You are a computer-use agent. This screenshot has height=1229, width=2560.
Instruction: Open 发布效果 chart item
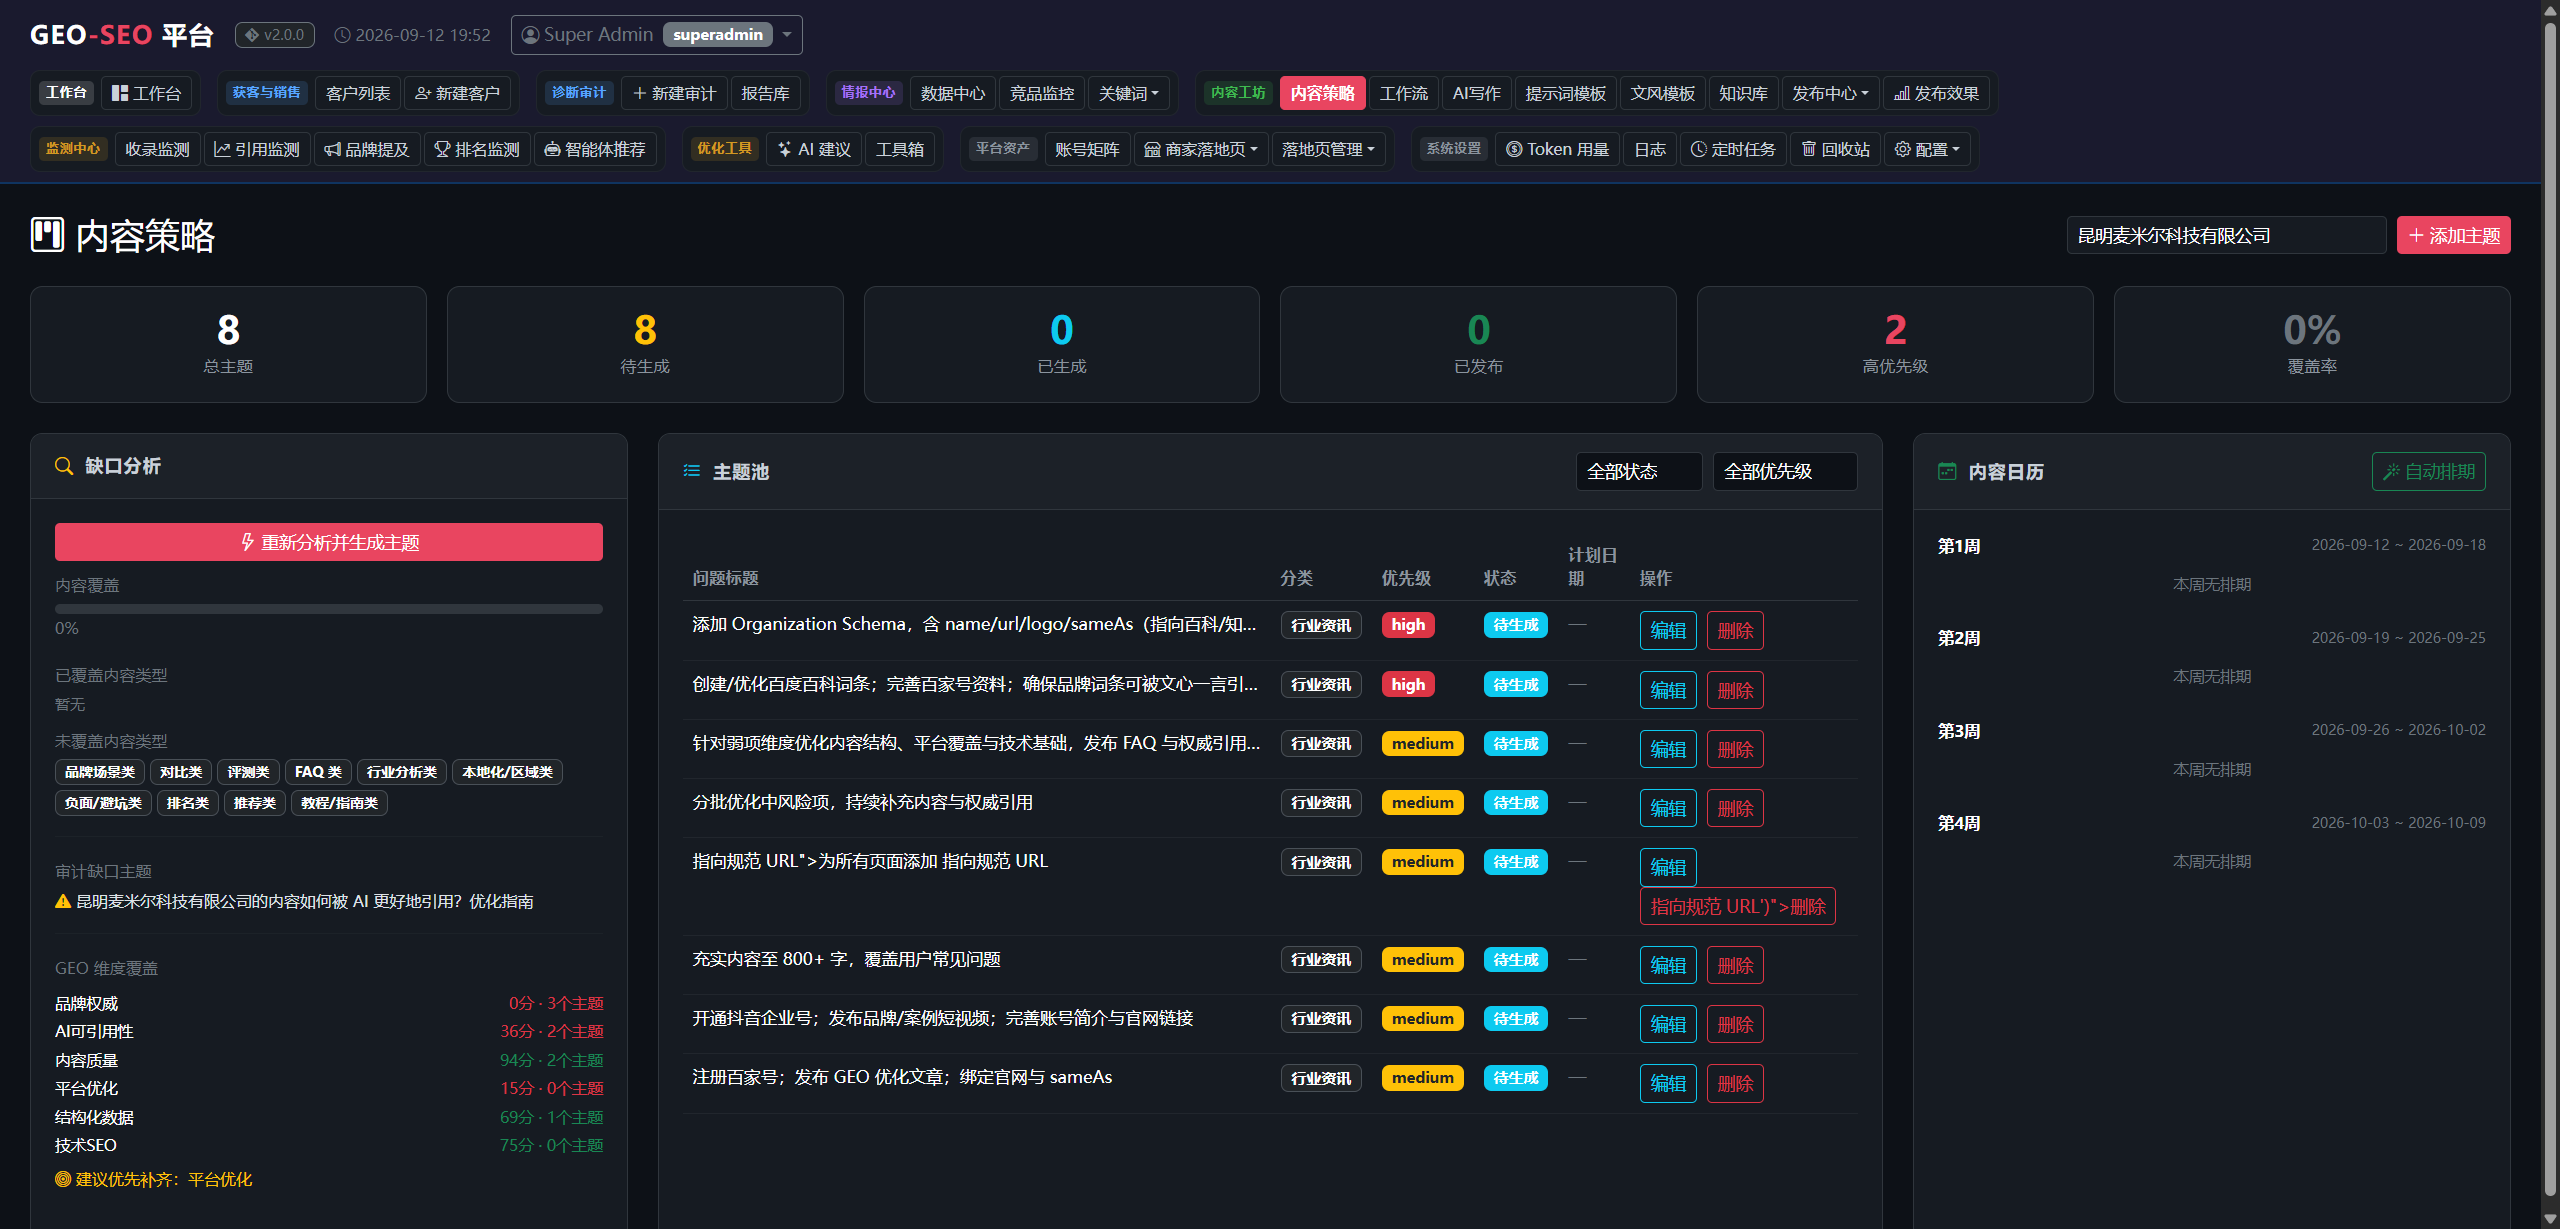point(1936,93)
